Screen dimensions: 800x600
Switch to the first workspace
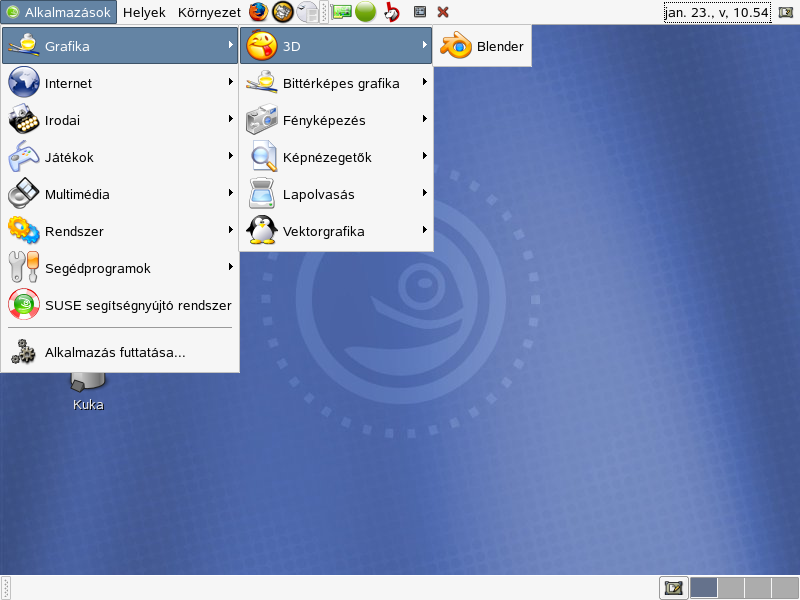704,588
